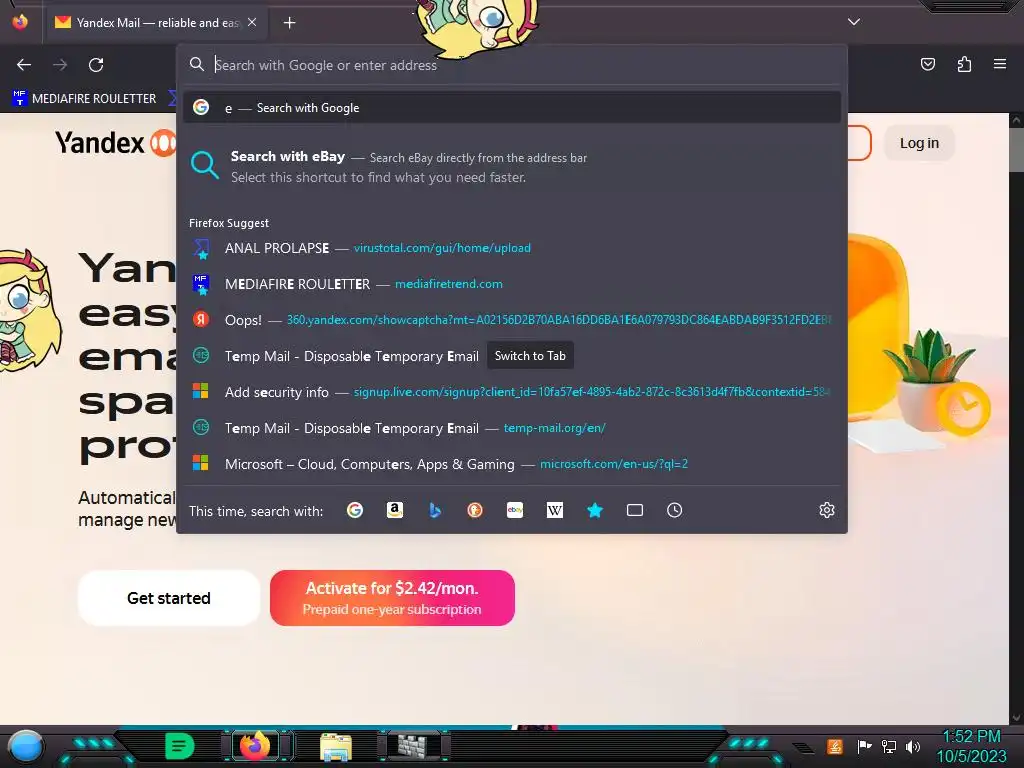The width and height of the screenshot is (1024, 768).
Task: Open File Explorer from the taskbar
Action: [336, 746]
